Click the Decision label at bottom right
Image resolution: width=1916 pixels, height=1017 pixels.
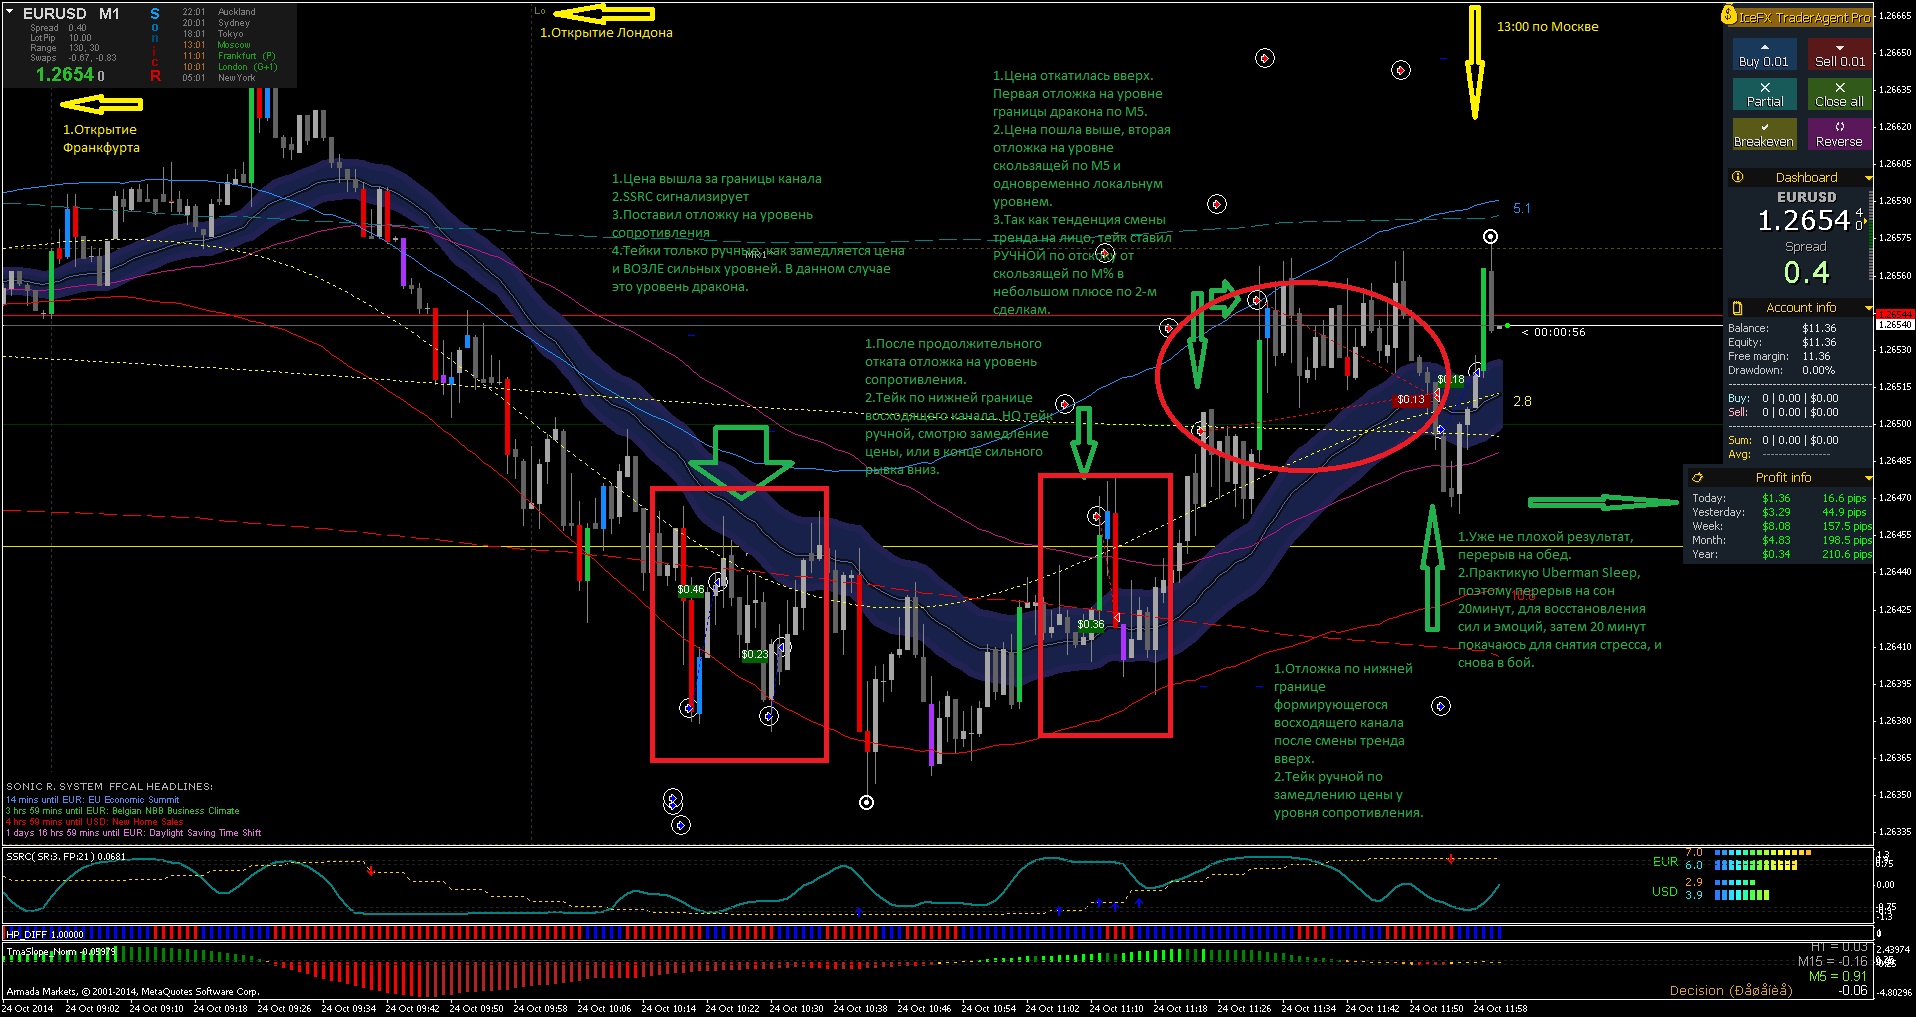[1731, 991]
